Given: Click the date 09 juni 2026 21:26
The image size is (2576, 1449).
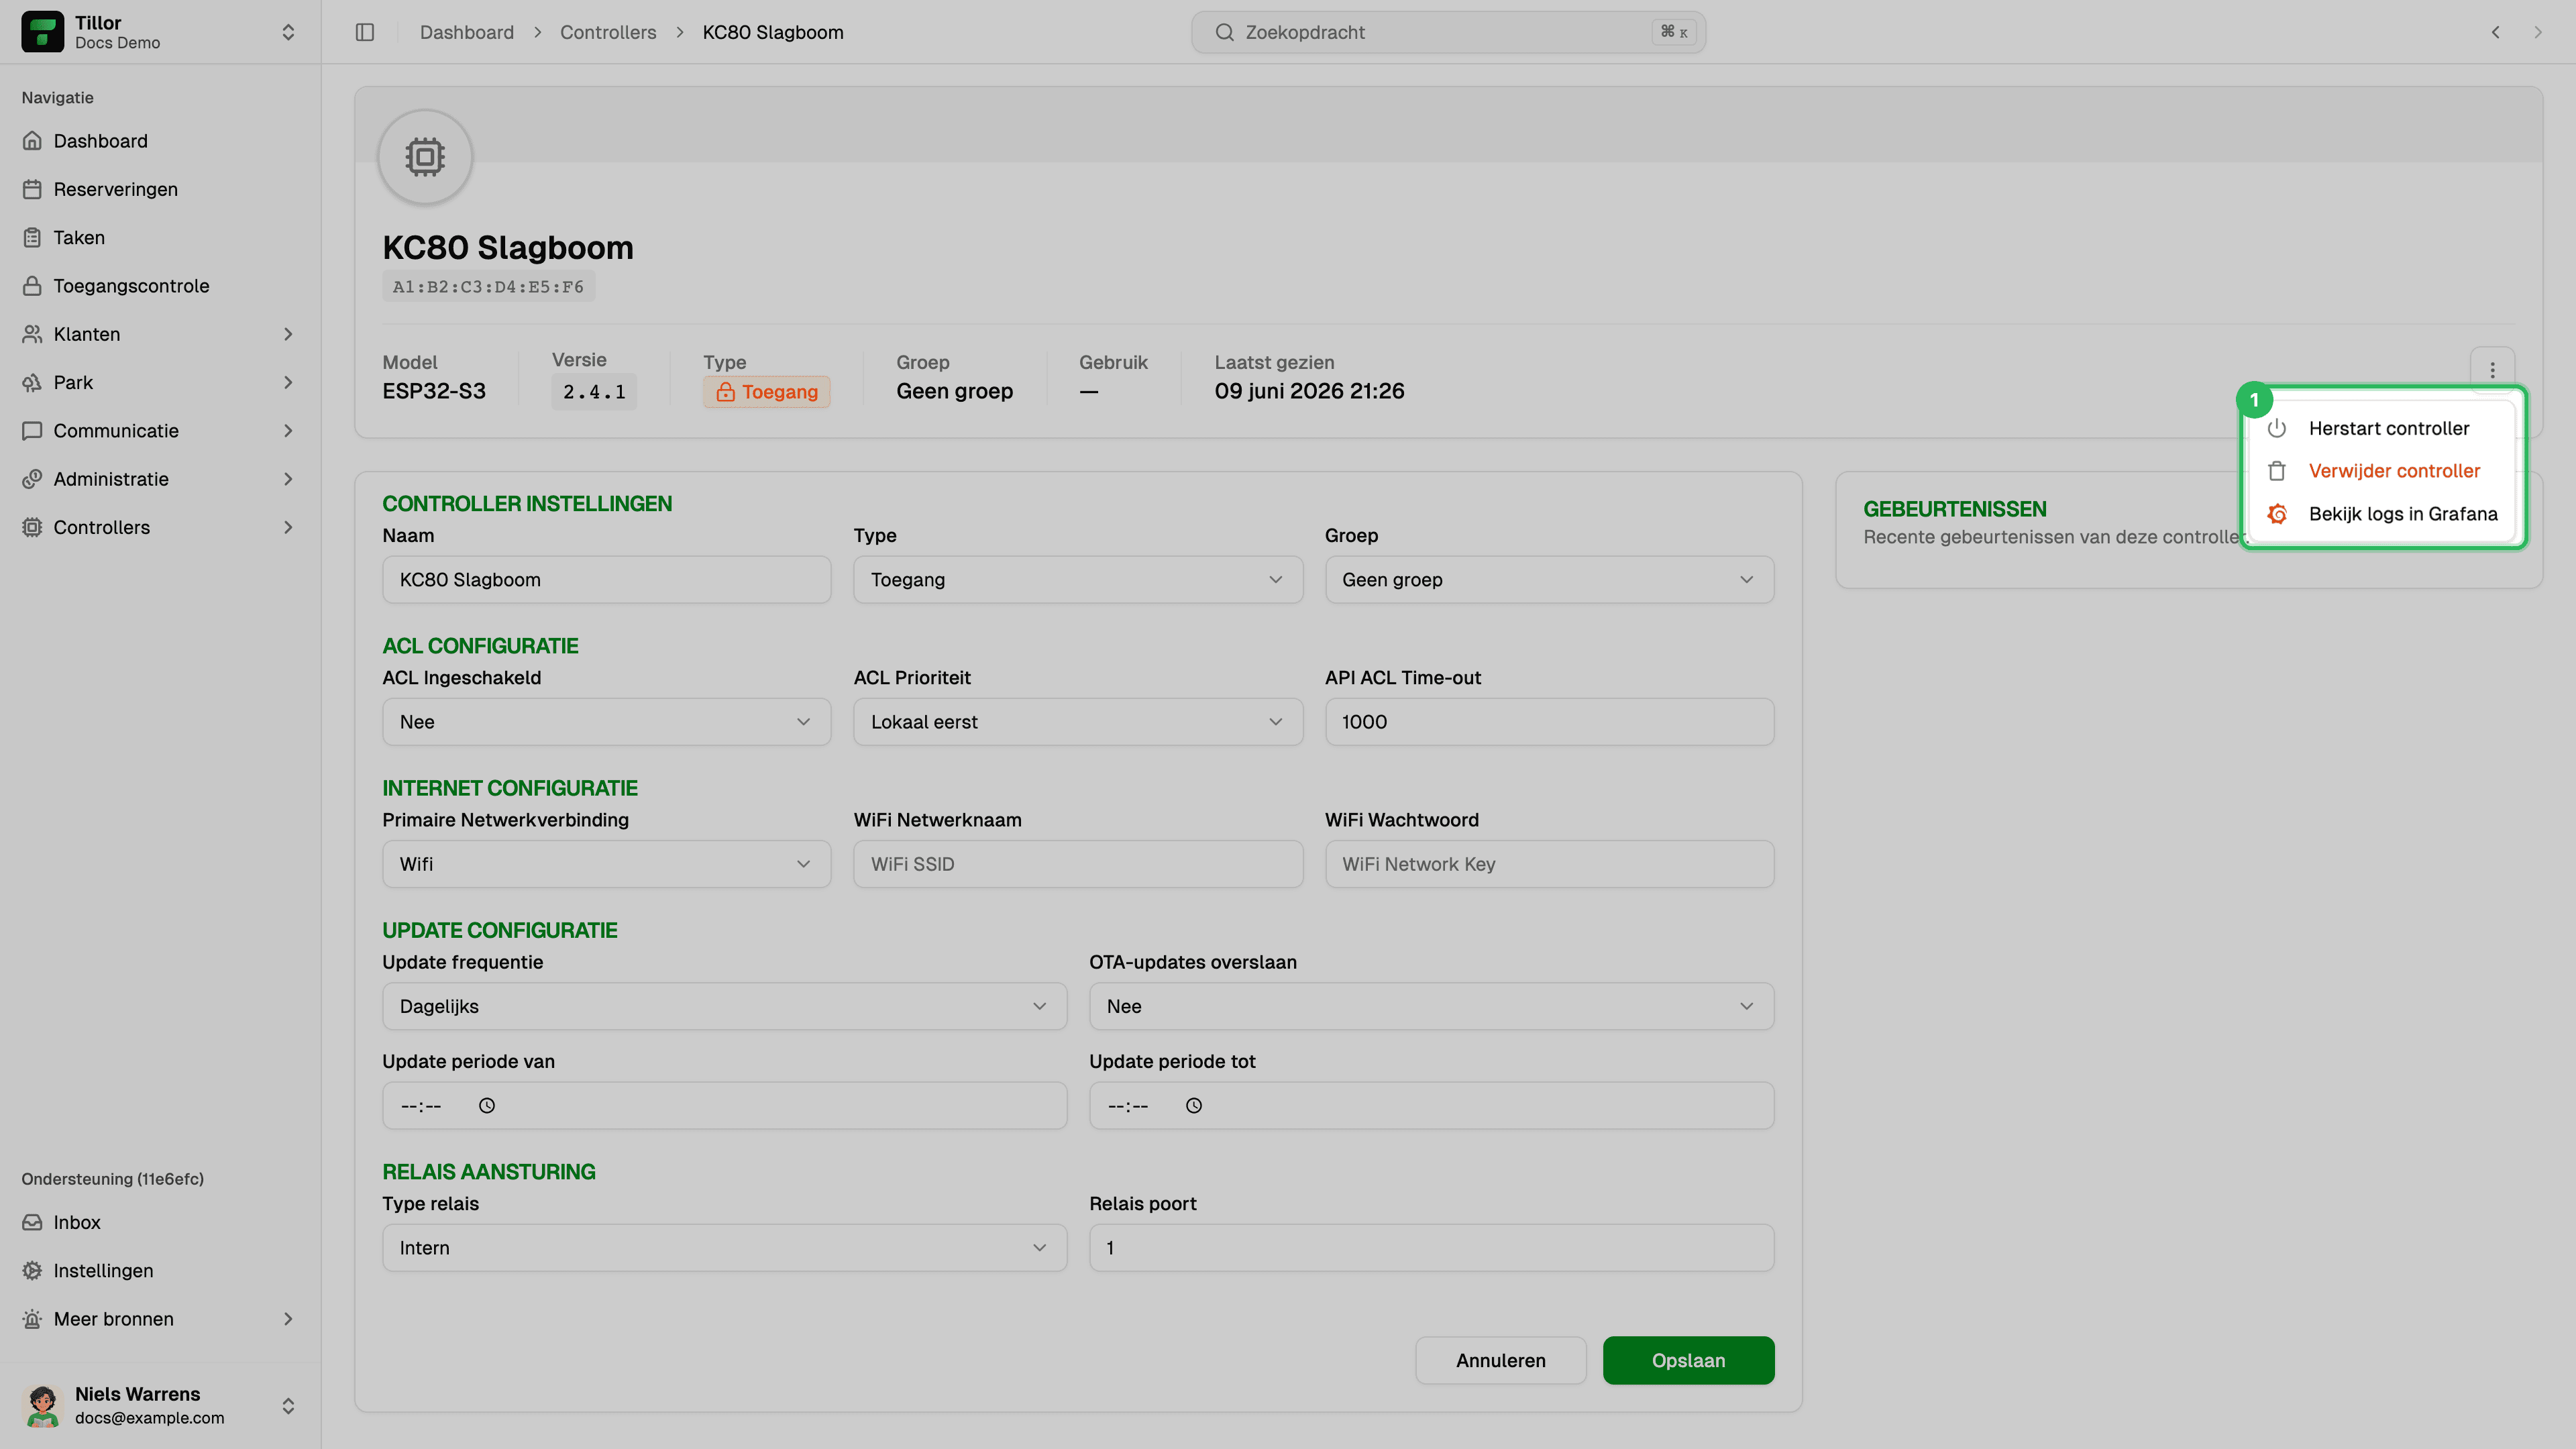Looking at the screenshot, I should pos(1309,391).
